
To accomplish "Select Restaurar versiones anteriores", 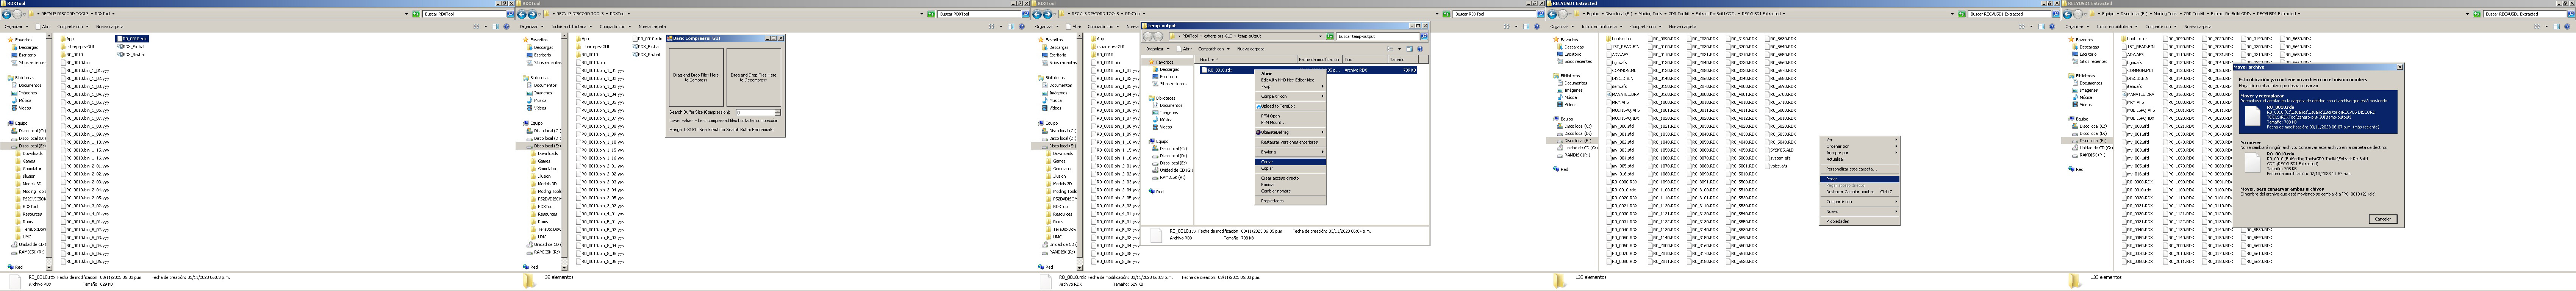I will [1290, 142].
